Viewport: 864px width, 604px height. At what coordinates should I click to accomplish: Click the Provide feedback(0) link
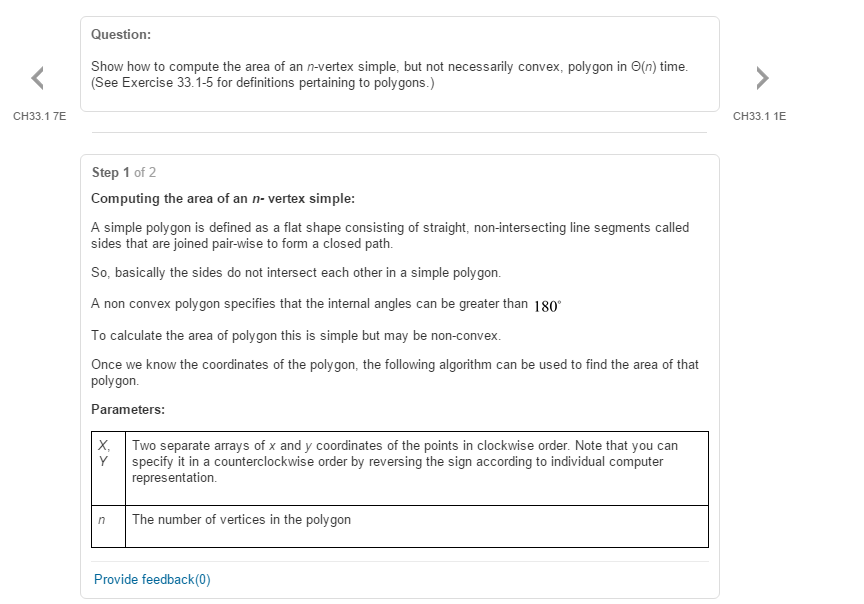point(152,579)
